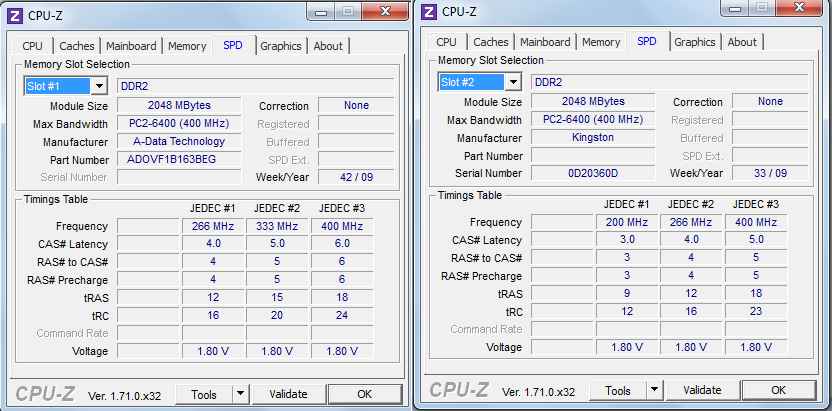Open the CPU tab in left window
The image size is (832, 411).
32,46
